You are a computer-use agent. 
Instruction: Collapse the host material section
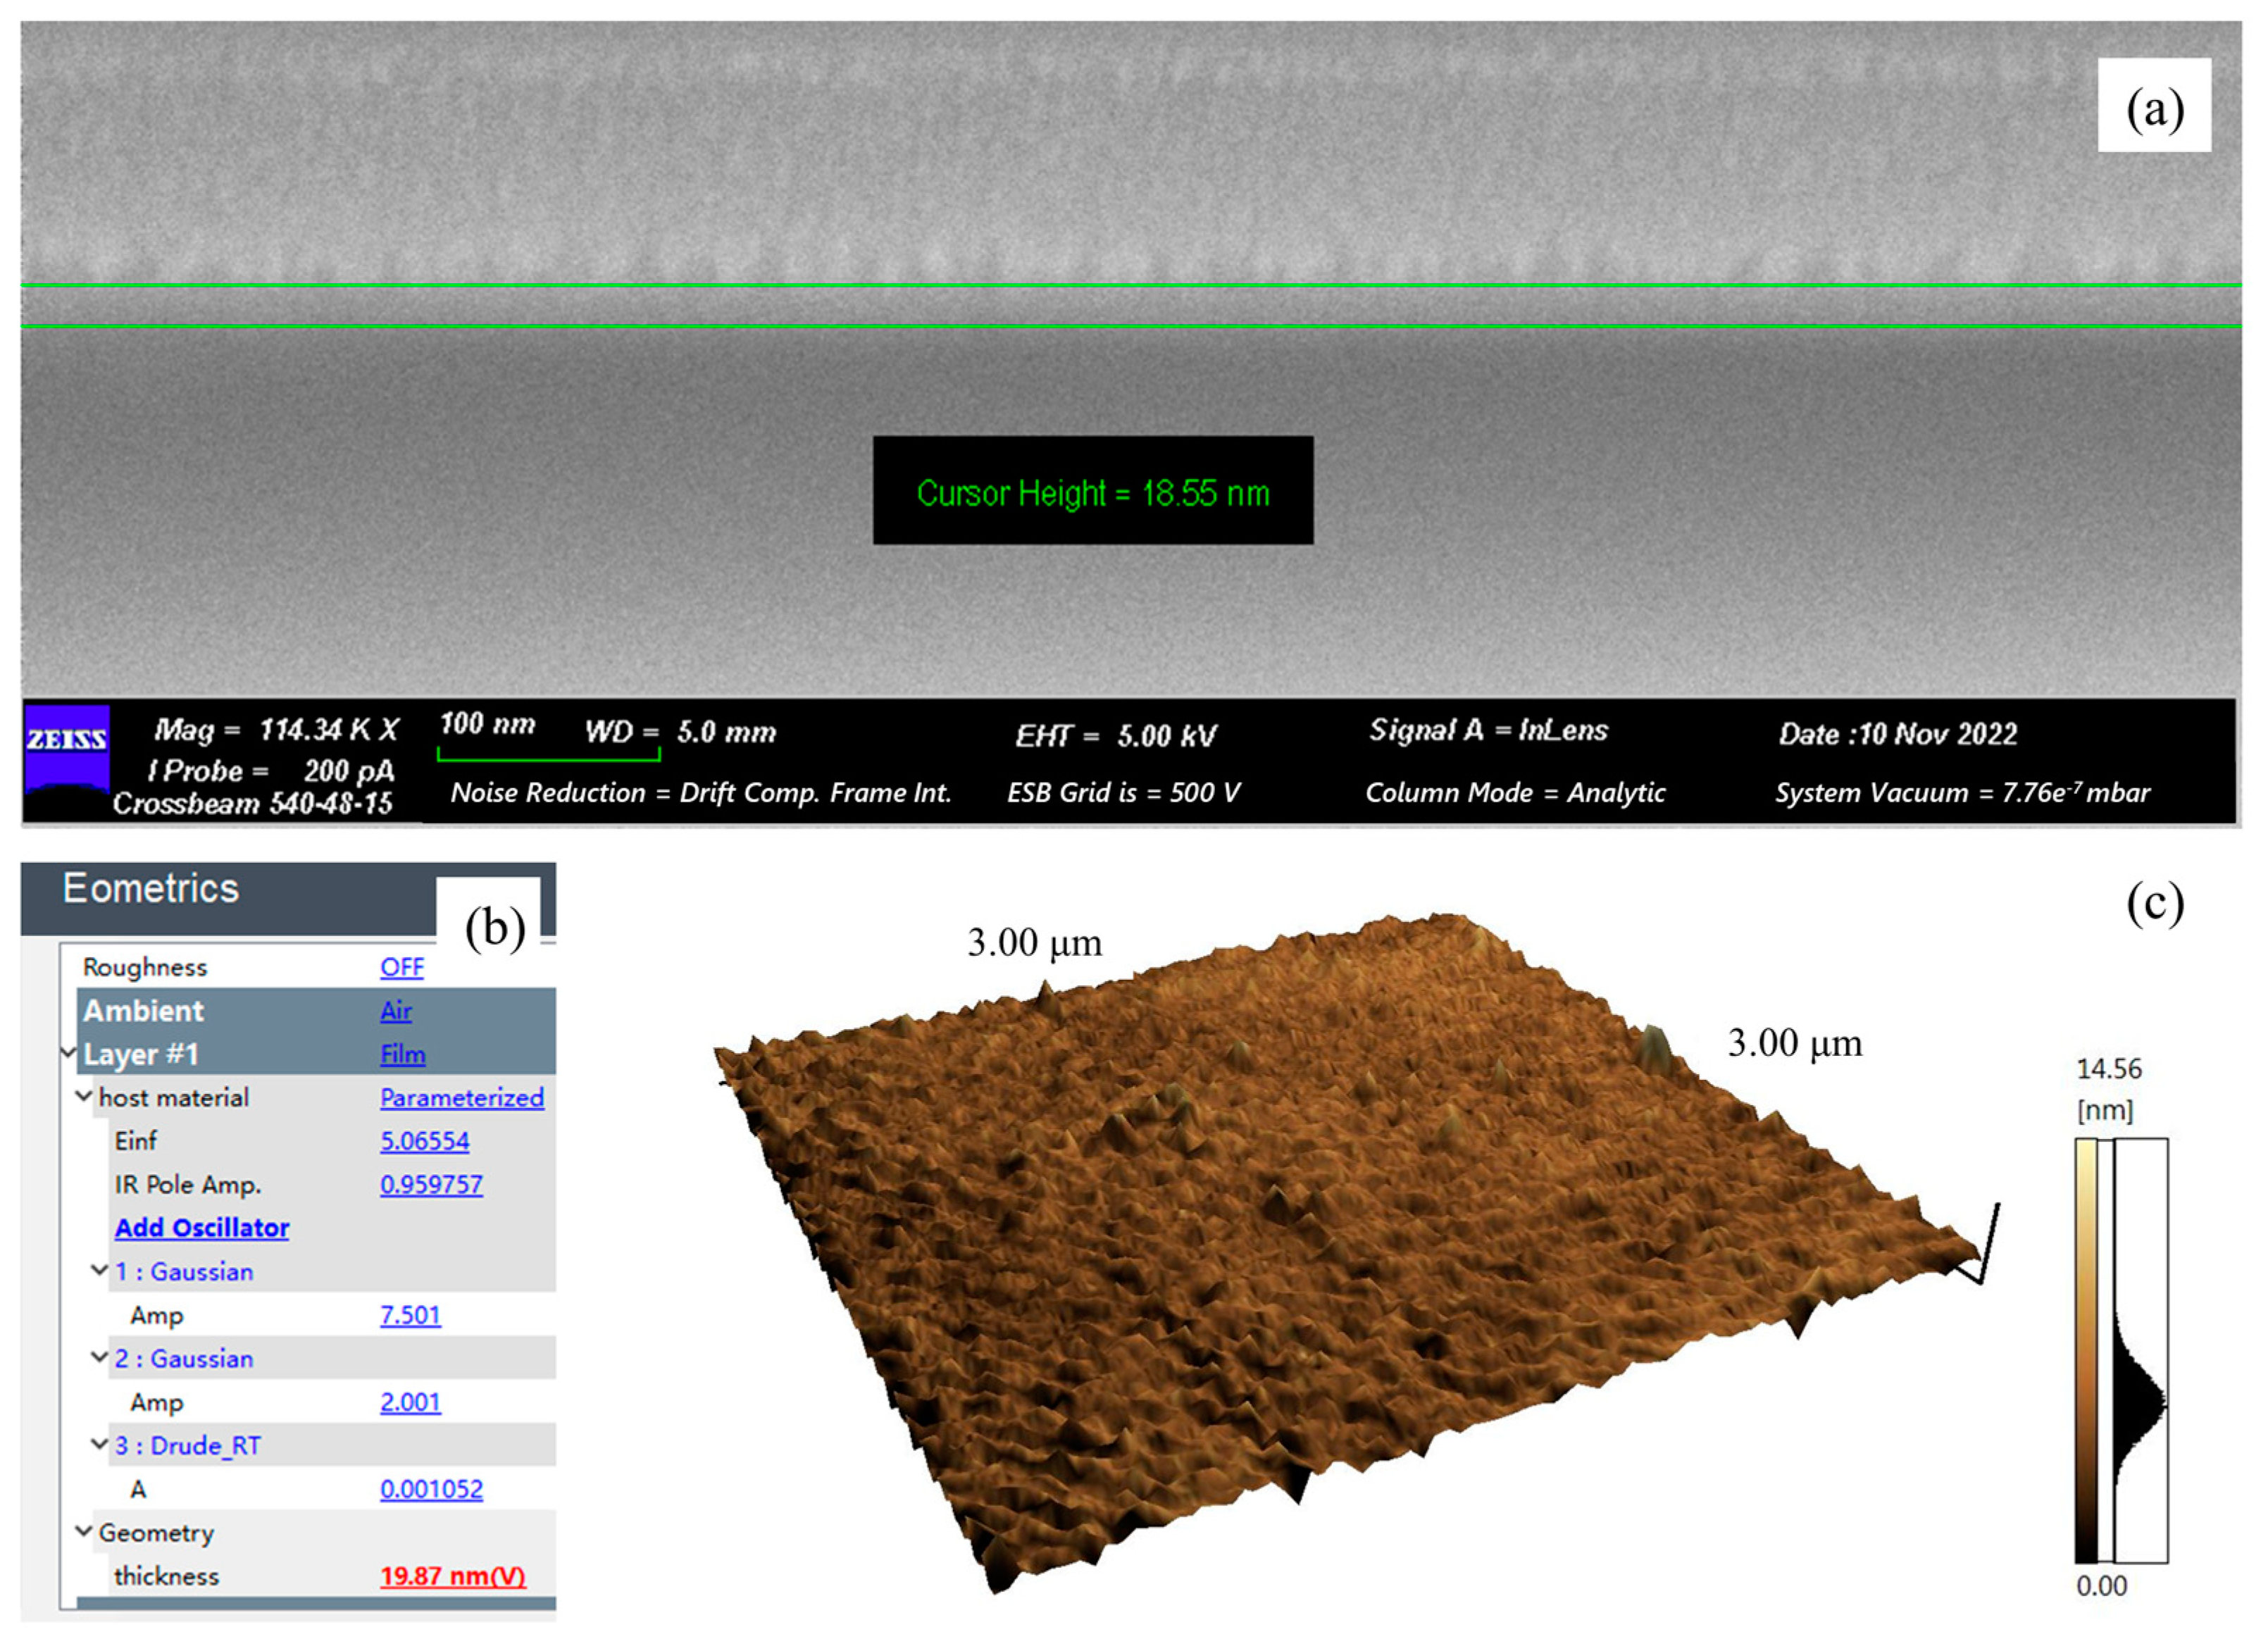click(x=85, y=1096)
